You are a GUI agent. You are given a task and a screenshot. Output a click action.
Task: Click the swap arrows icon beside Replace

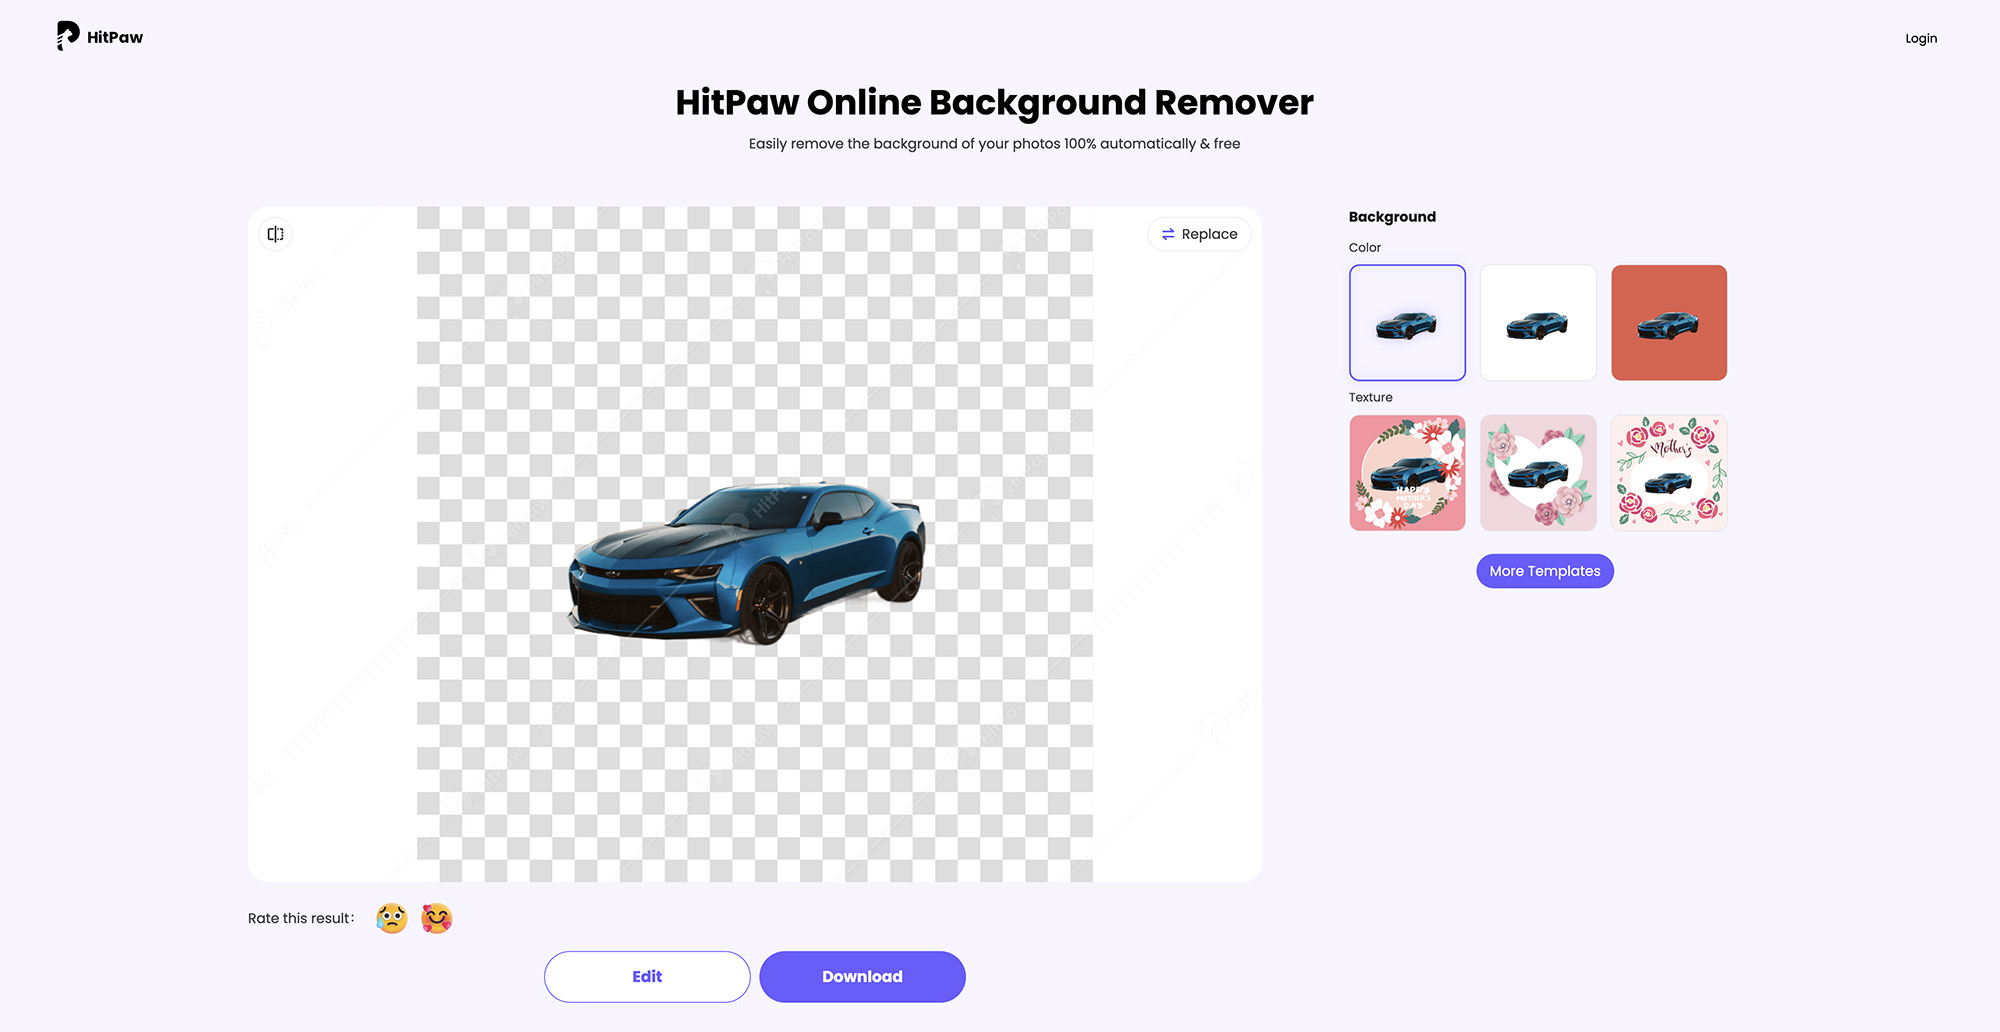(x=1168, y=233)
